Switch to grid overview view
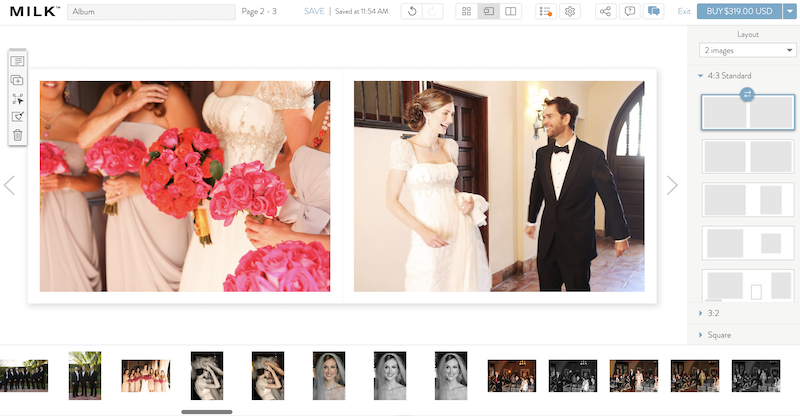Image resolution: width=800 pixels, height=416 pixels. 467,11
